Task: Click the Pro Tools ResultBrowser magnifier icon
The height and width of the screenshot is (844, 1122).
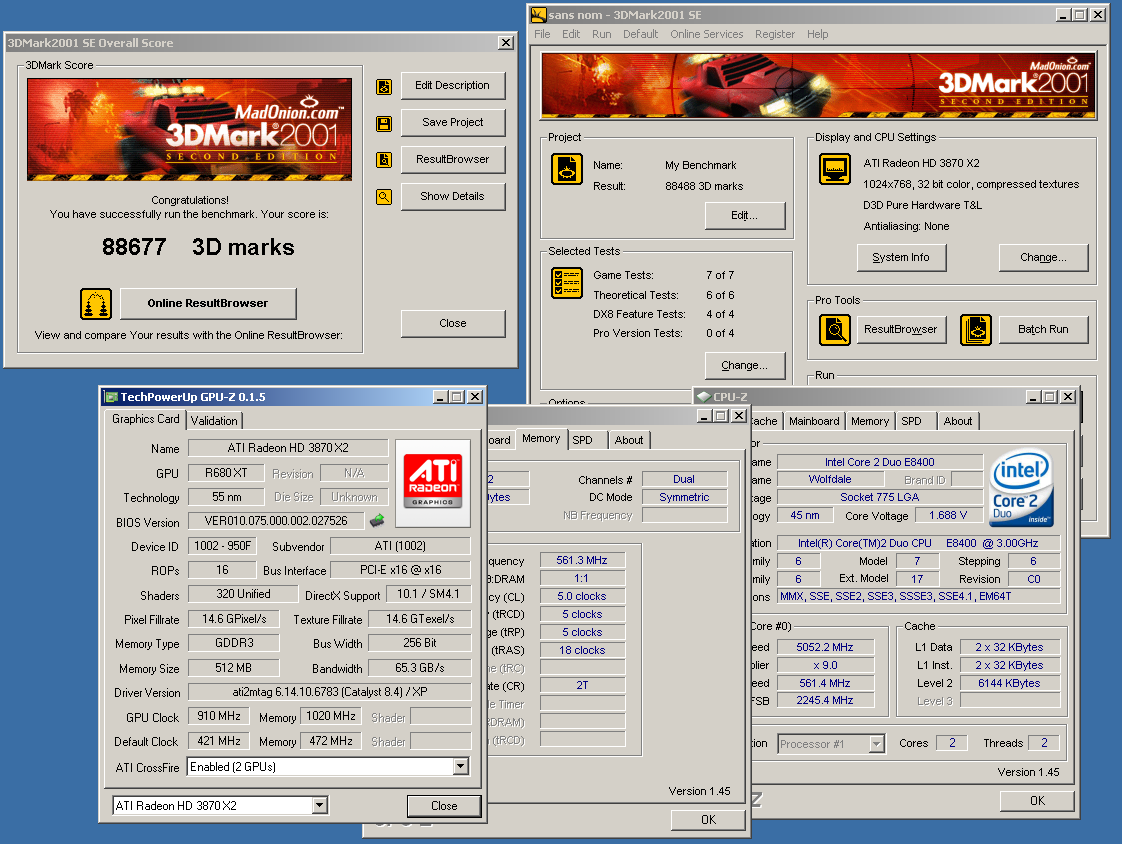Action: coord(834,330)
